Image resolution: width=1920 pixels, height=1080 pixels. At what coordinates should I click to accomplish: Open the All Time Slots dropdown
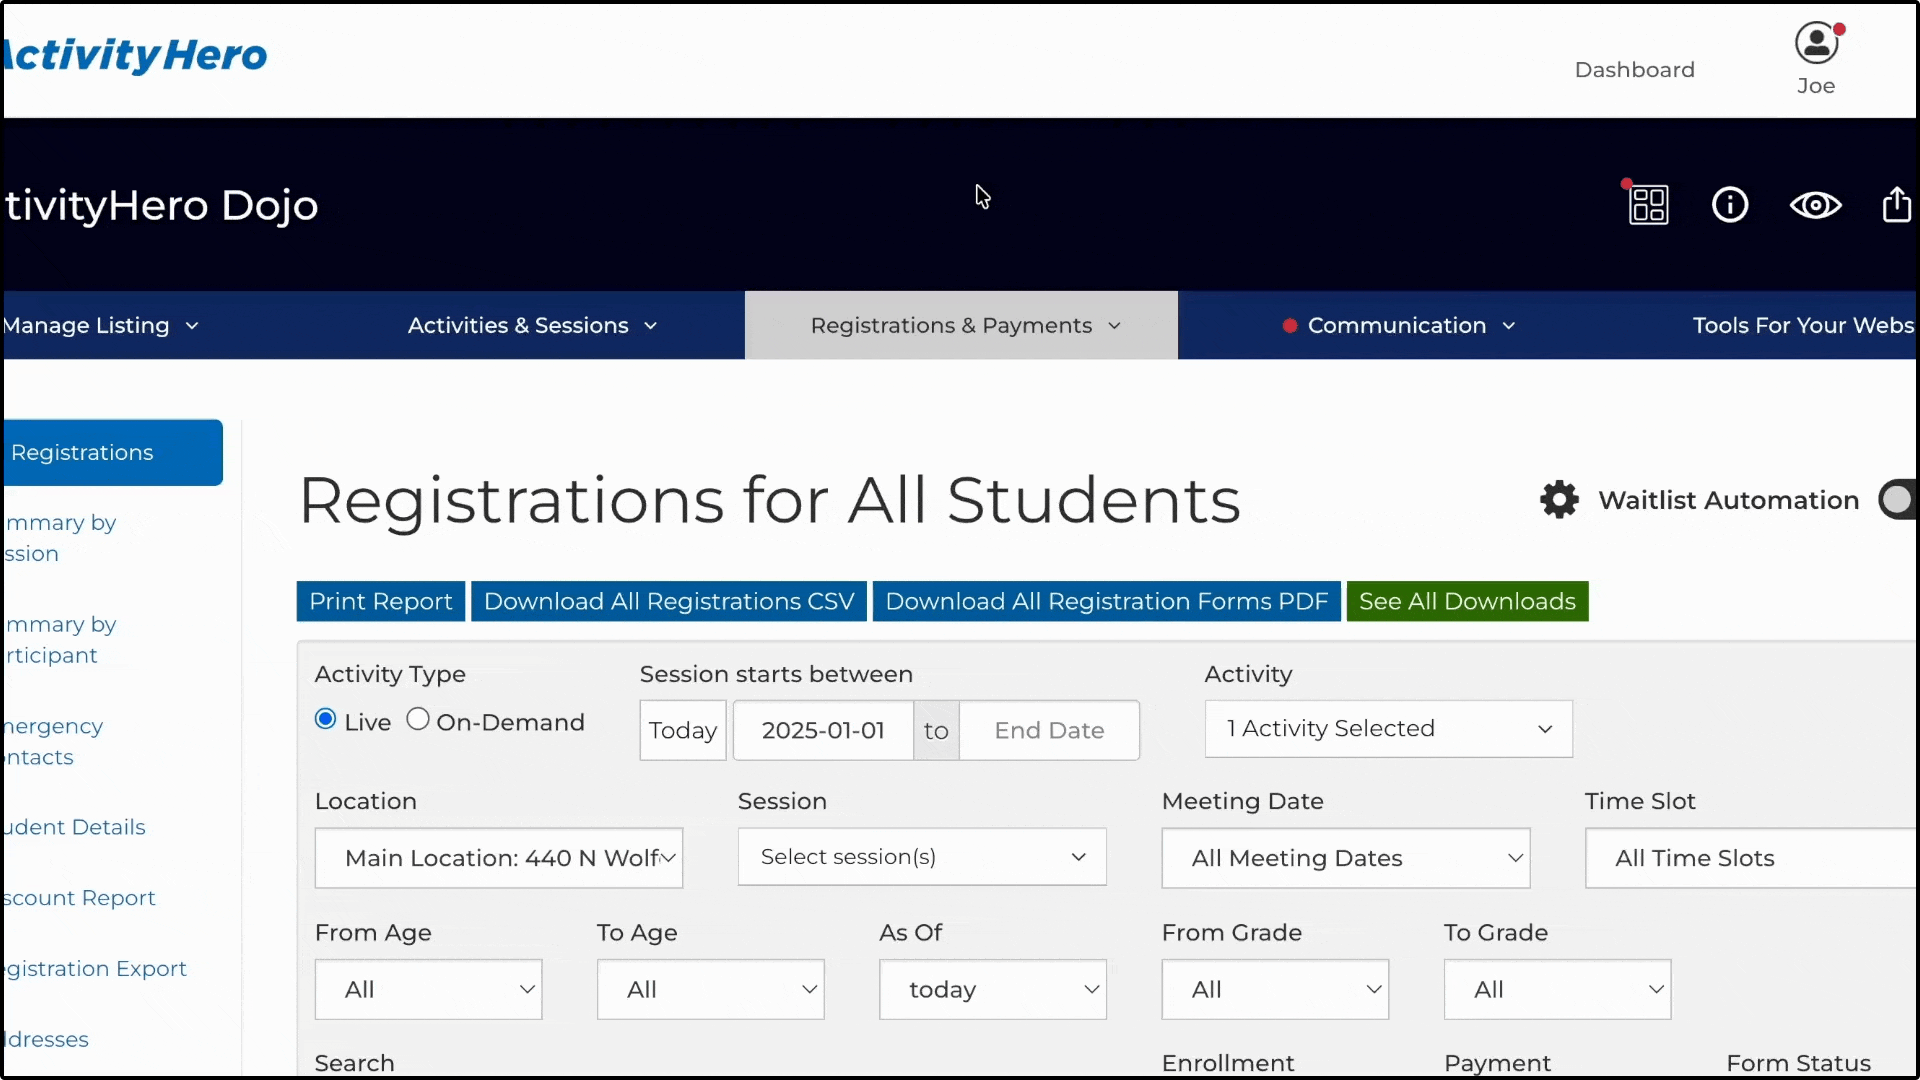tap(1751, 858)
